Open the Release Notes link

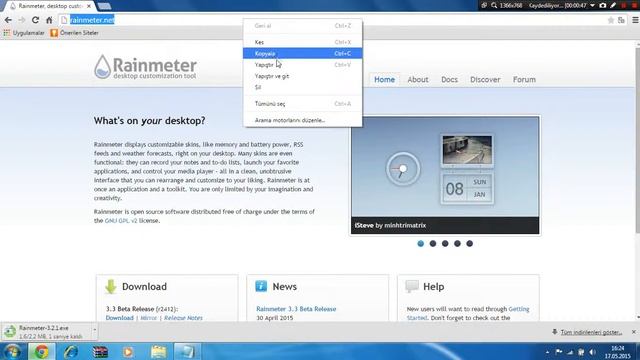183,318
